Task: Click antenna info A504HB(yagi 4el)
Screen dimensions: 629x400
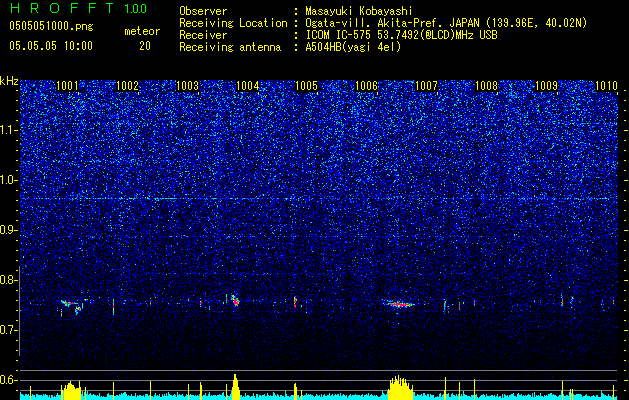Action: pyautogui.click(x=353, y=47)
